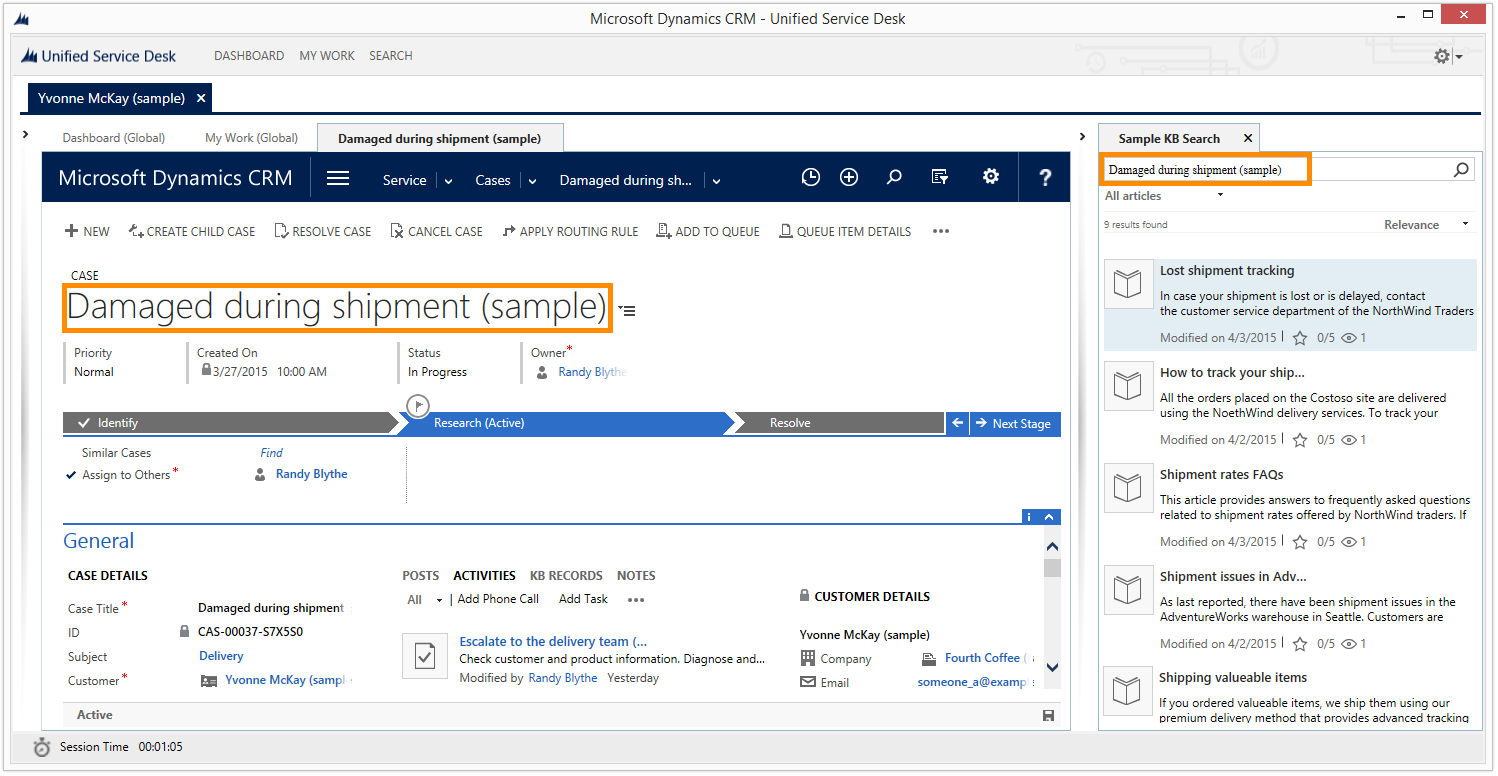The width and height of the screenshot is (1498, 776).
Task: Open Unified Service Desk settings gear
Action: point(1440,56)
